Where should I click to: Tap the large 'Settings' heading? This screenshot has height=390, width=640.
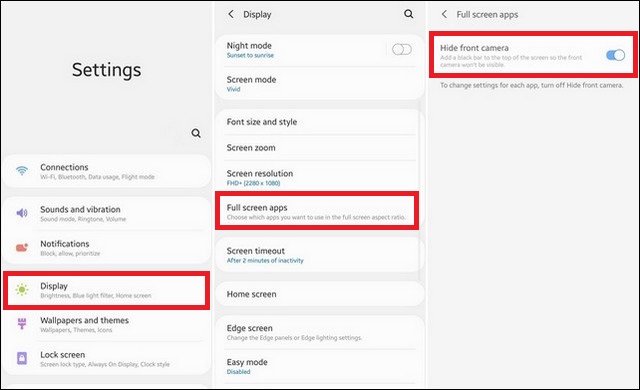[x=107, y=70]
